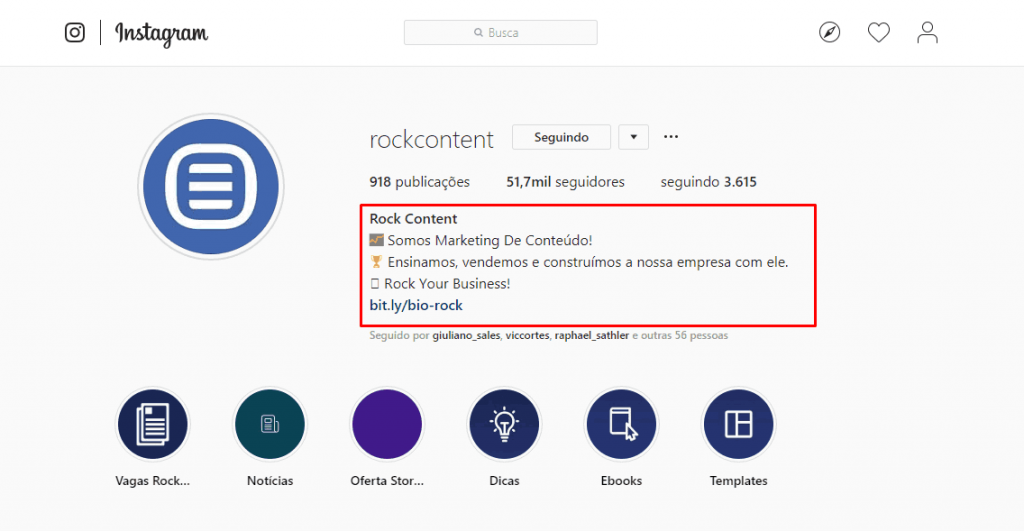Open the Vagas Rock... story highlight
This screenshot has width=1024, height=531.
pyautogui.click(x=153, y=424)
